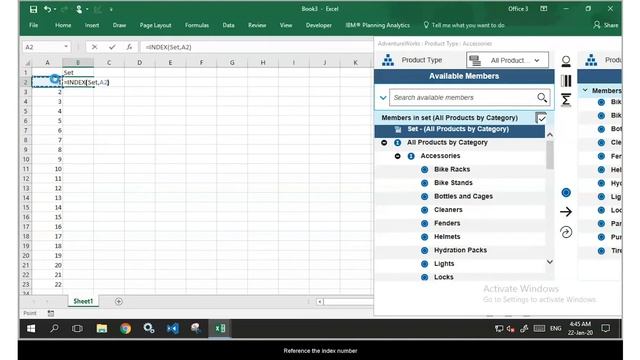Click the member list scroll down arrow

click(x=550, y=262)
